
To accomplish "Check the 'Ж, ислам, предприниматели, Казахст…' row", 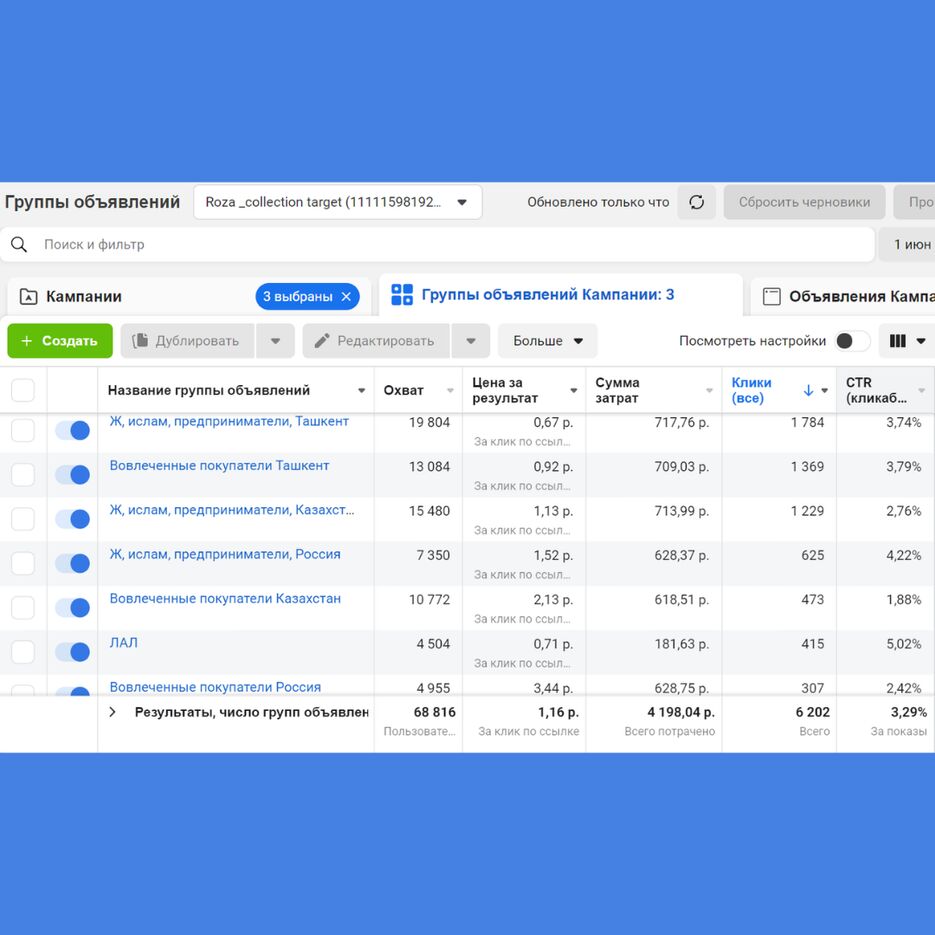I will pyautogui.click(x=23, y=519).
